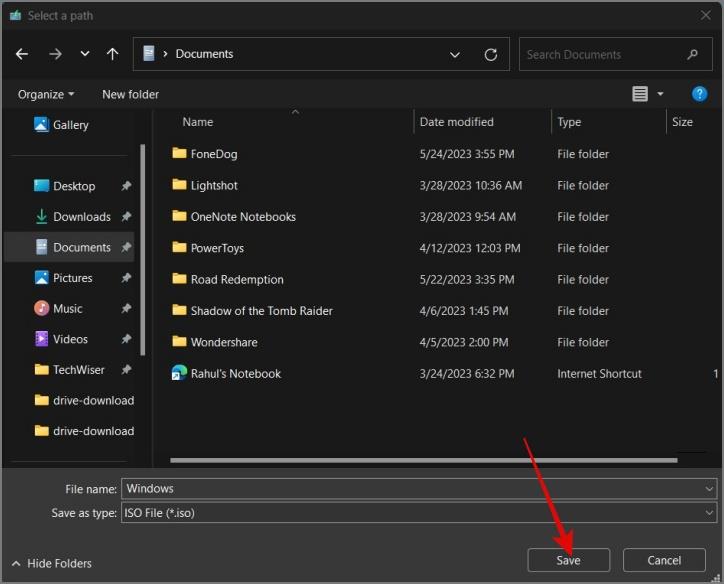This screenshot has width=724, height=584.
Task: Click 5/24/2023 3:55 PM date cell
Action: point(467,154)
